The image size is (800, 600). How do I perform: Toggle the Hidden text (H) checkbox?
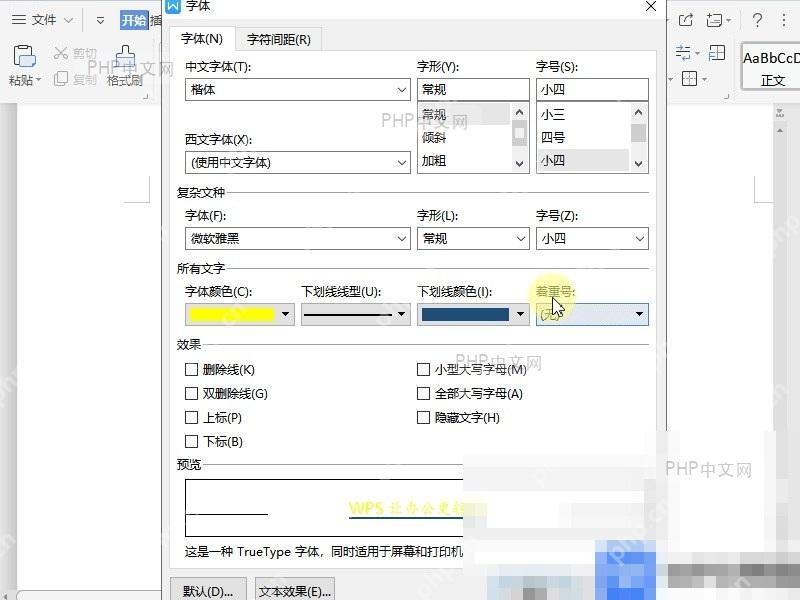(x=423, y=417)
